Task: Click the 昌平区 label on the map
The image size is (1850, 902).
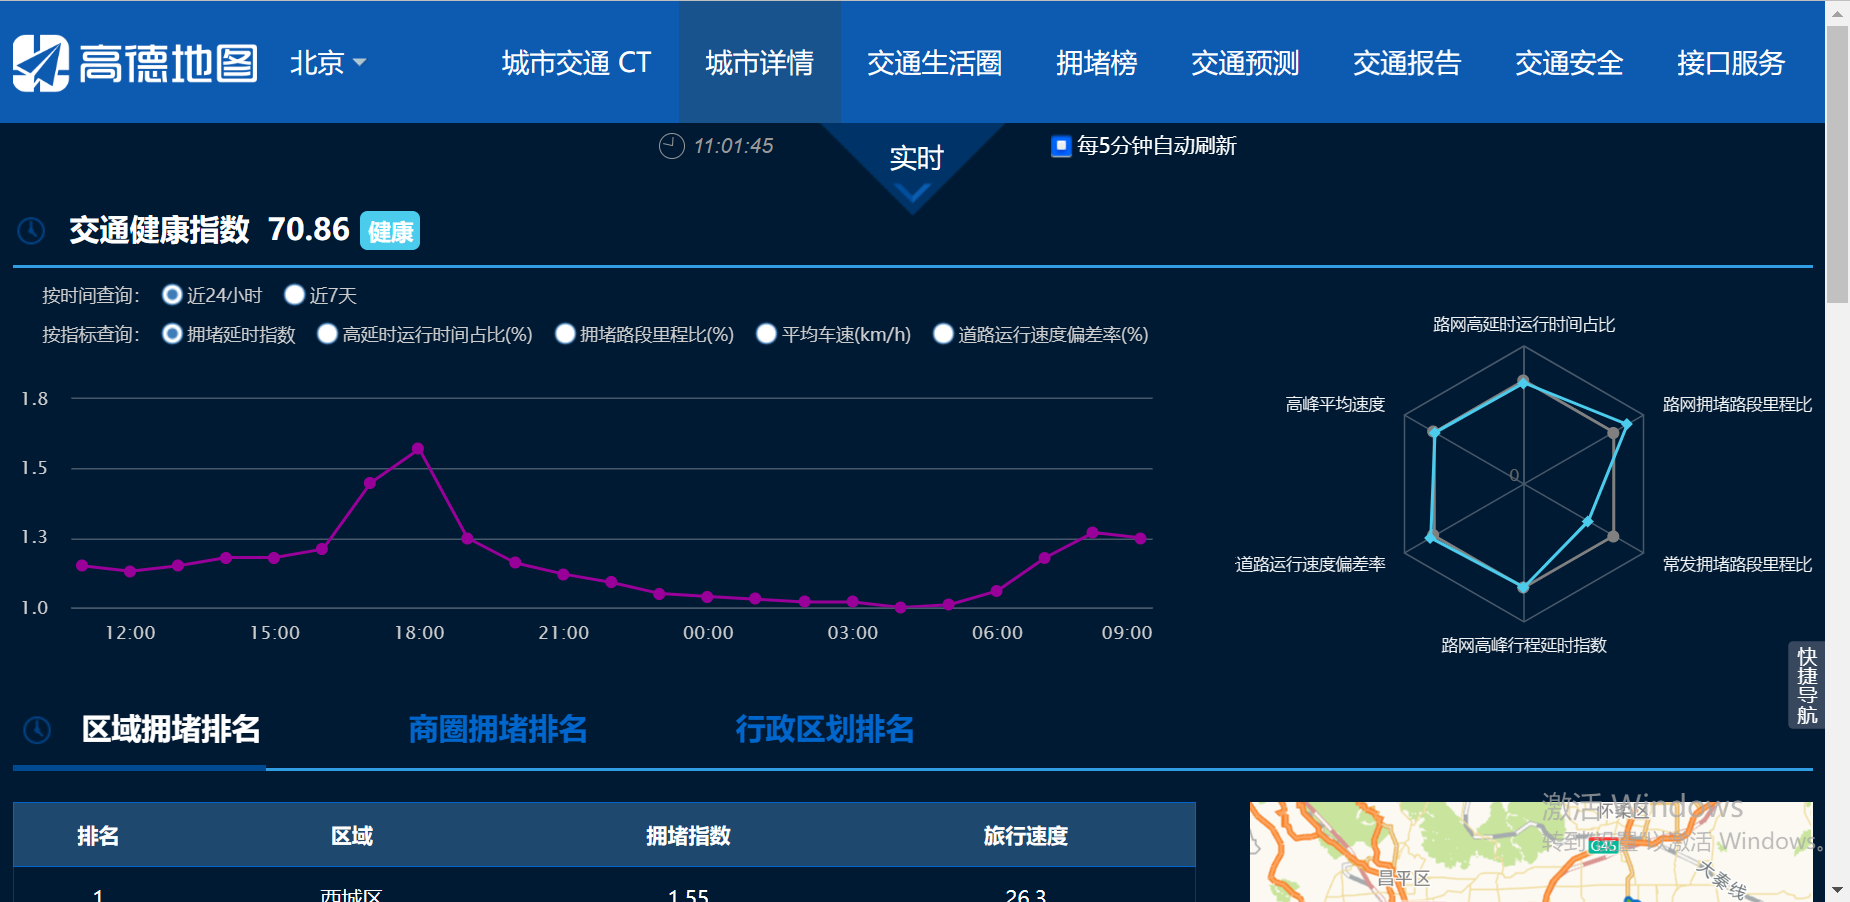Action: [1404, 878]
